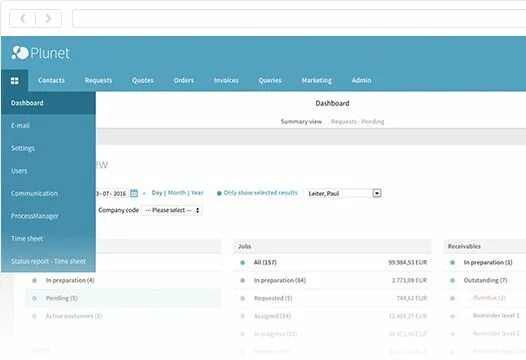Select the Pending (5) row
This screenshot has width=526, height=360.
coord(124,298)
